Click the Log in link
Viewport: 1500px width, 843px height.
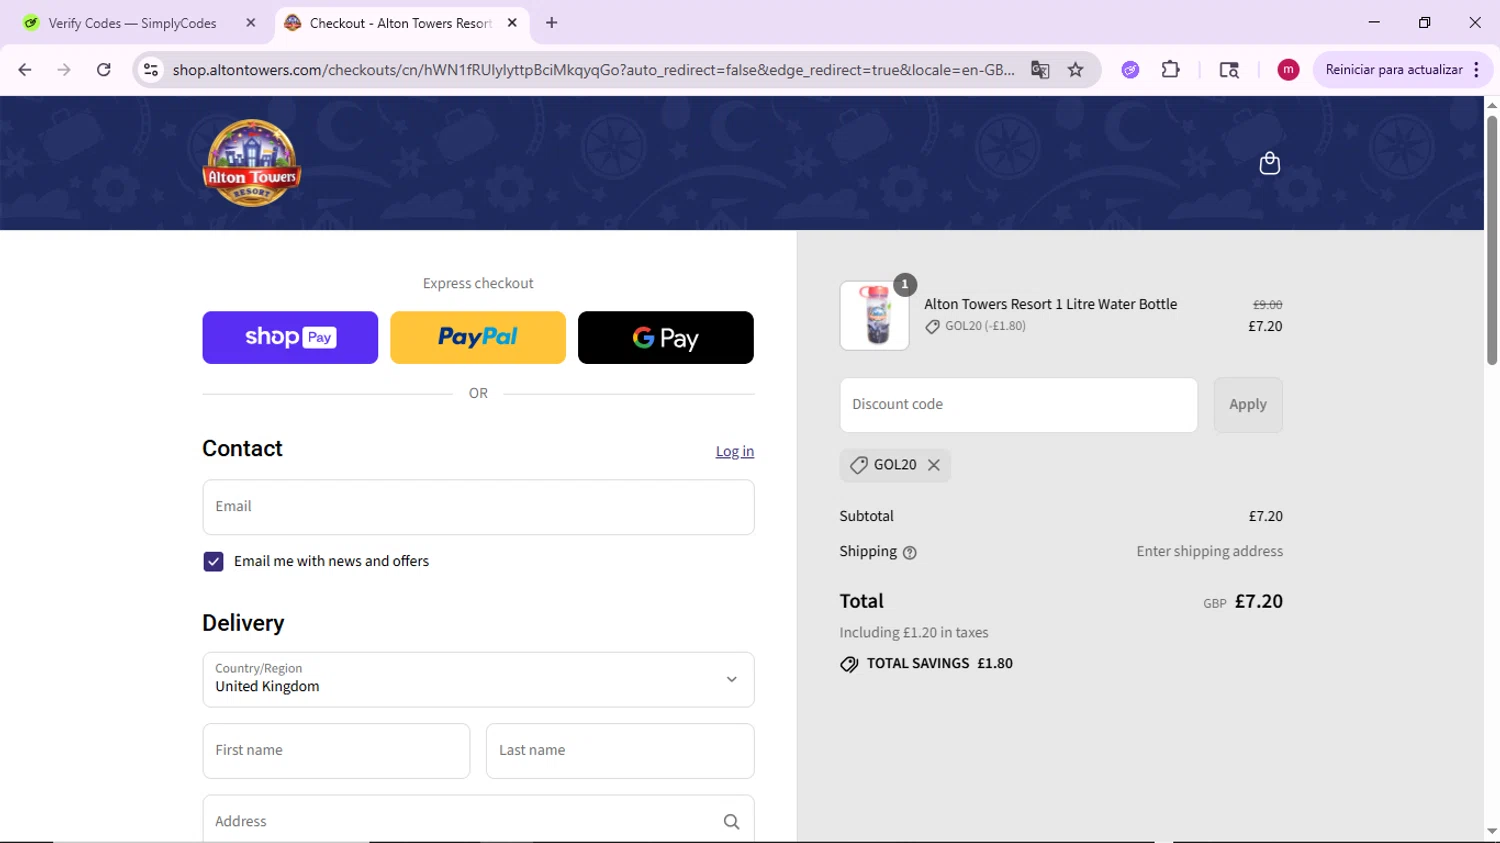[735, 451]
